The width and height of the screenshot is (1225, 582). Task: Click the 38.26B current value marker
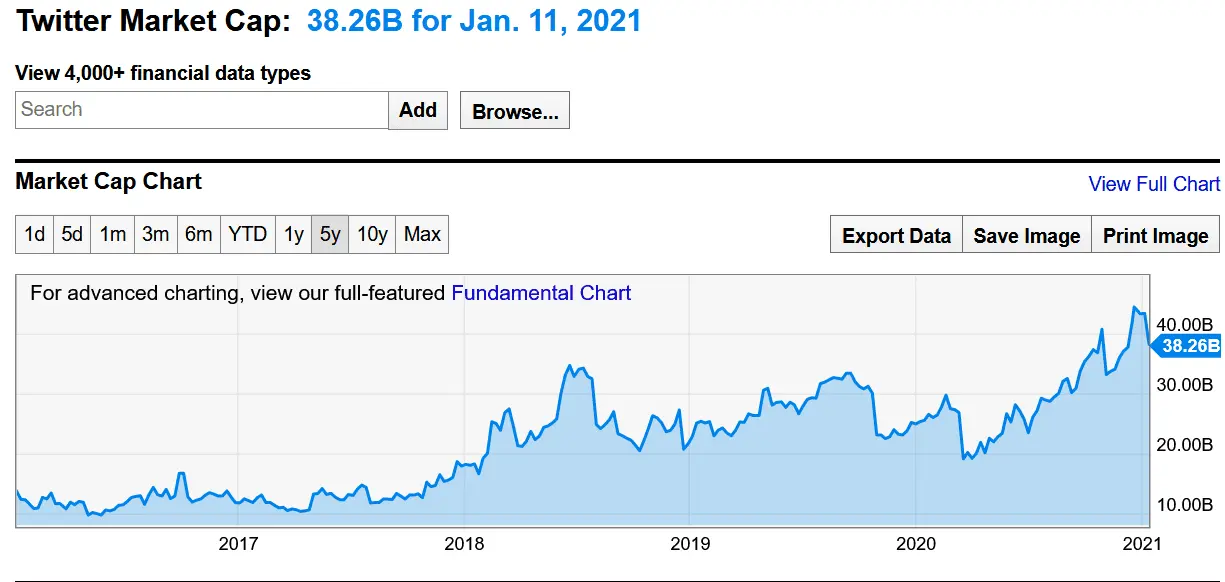pos(1190,346)
